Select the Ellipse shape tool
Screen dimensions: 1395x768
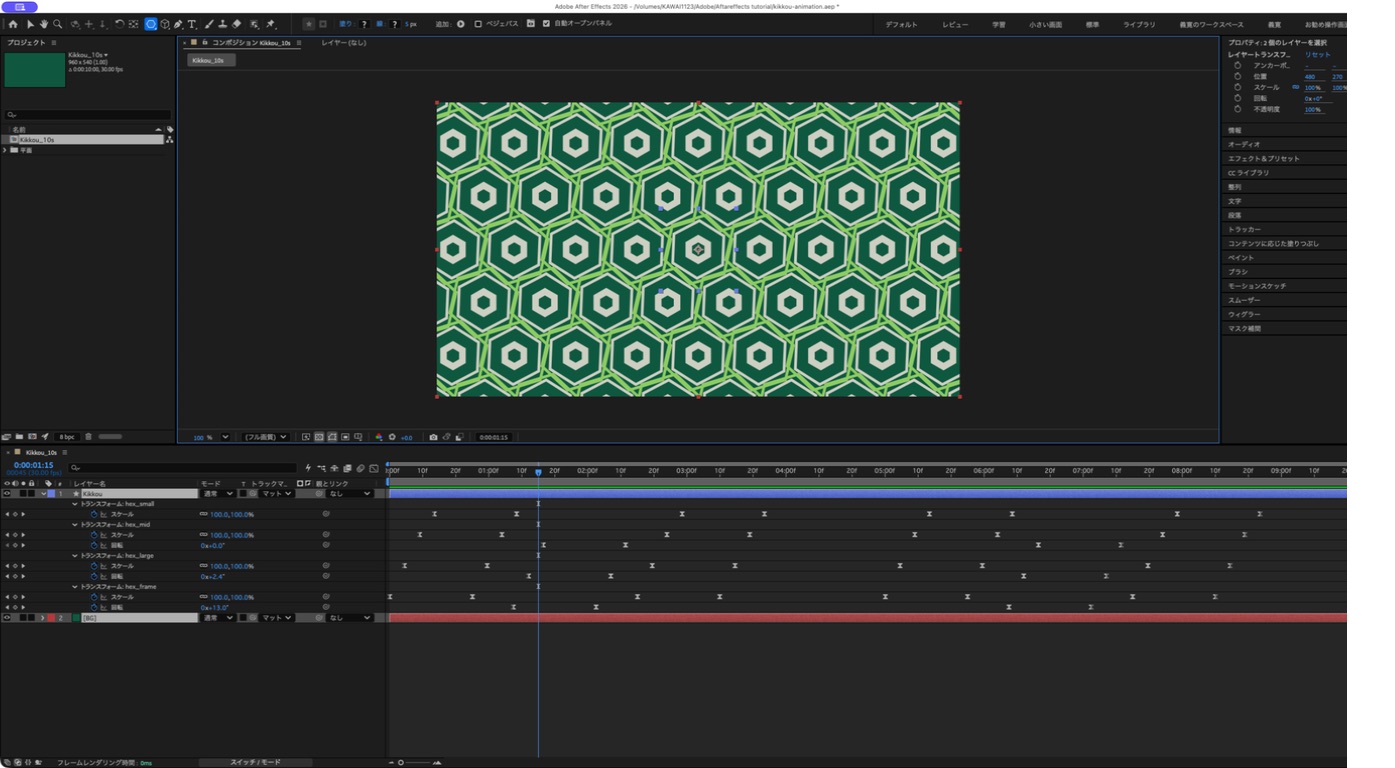tap(151, 24)
